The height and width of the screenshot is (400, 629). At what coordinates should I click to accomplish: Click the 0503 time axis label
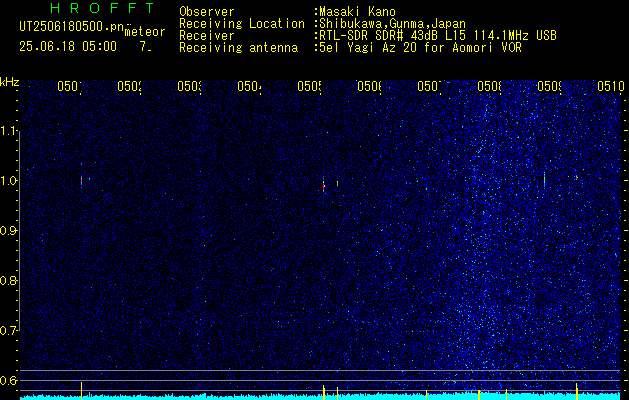point(189,86)
